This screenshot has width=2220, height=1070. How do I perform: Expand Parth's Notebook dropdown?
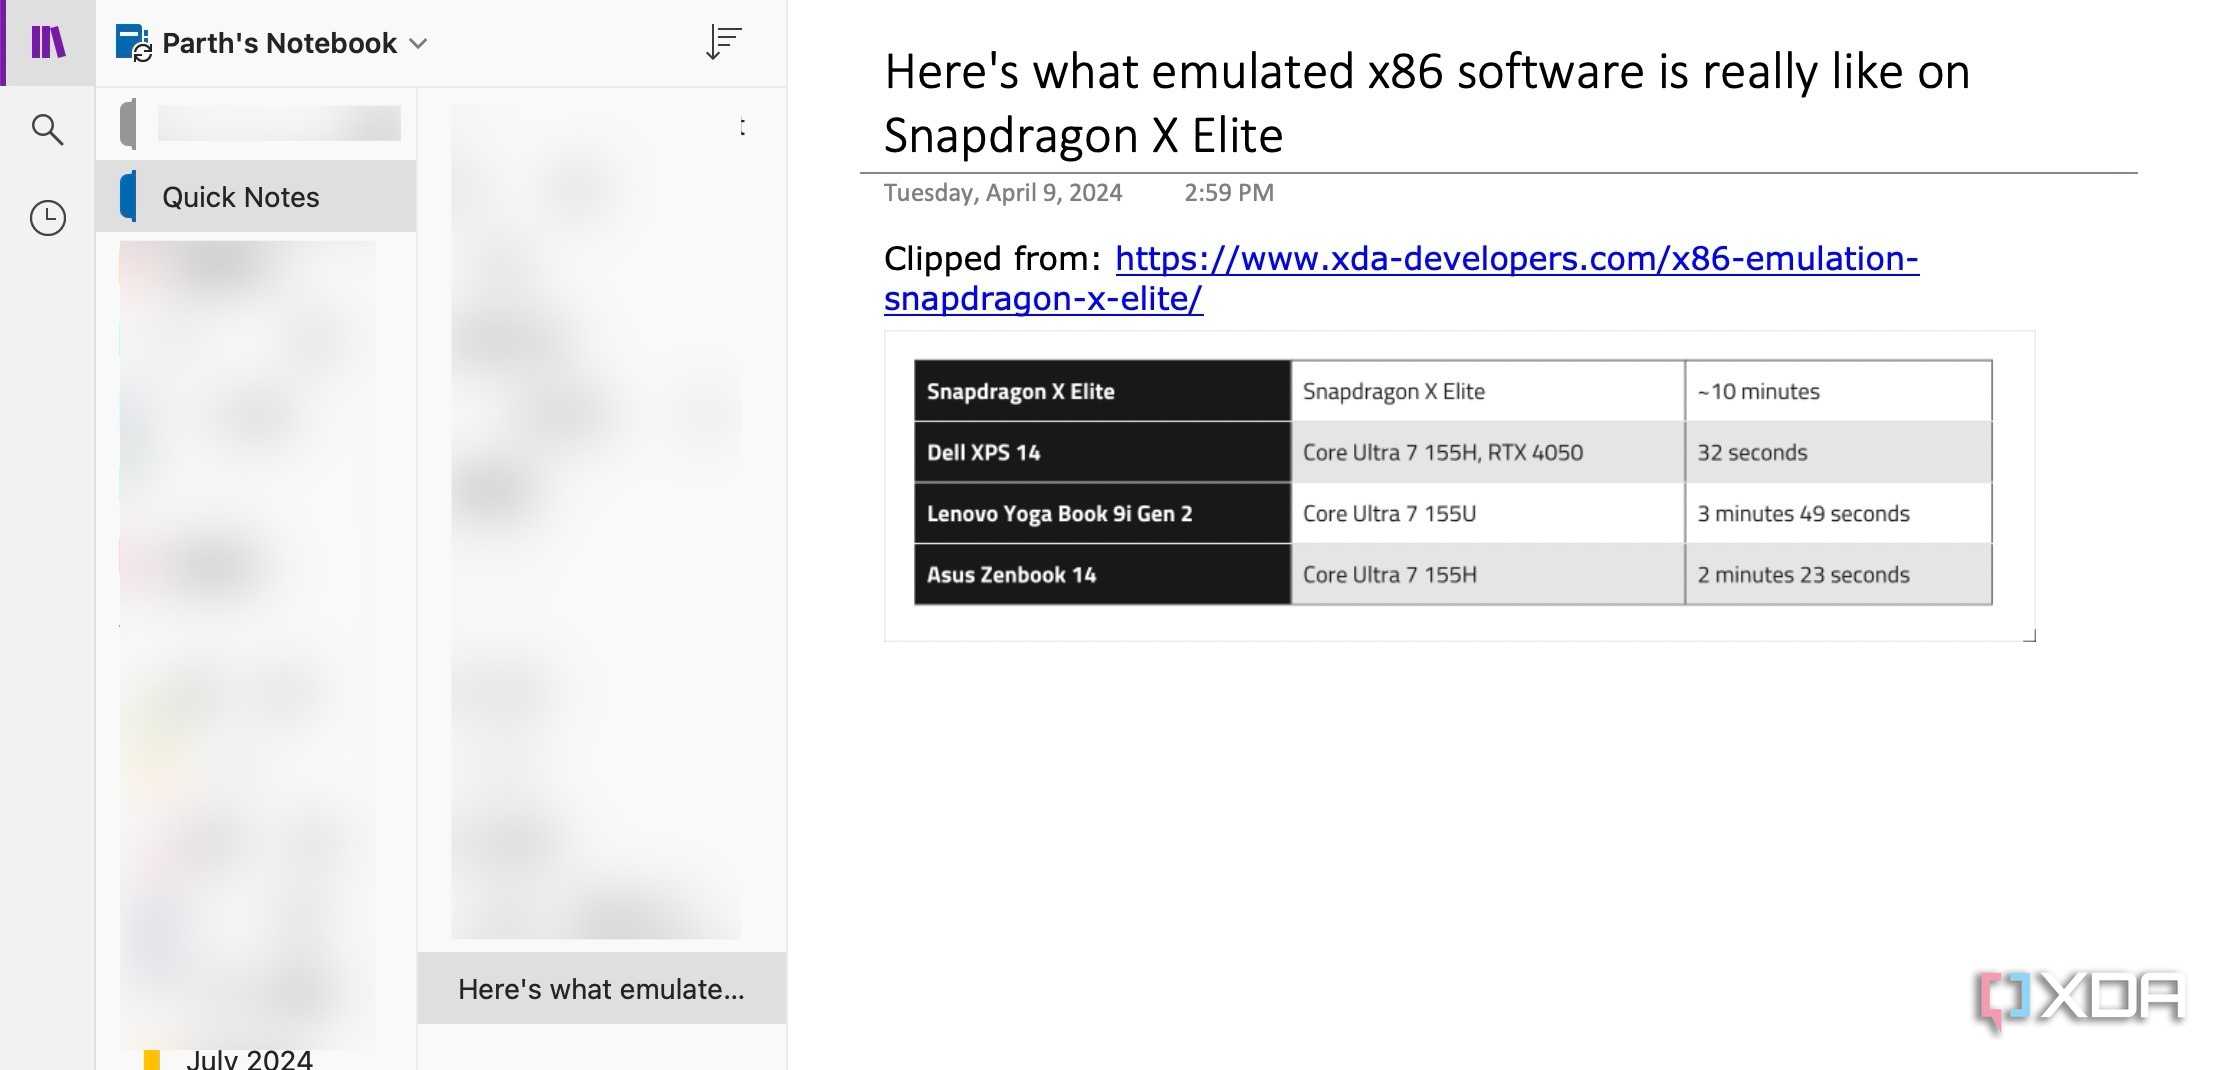click(x=419, y=43)
